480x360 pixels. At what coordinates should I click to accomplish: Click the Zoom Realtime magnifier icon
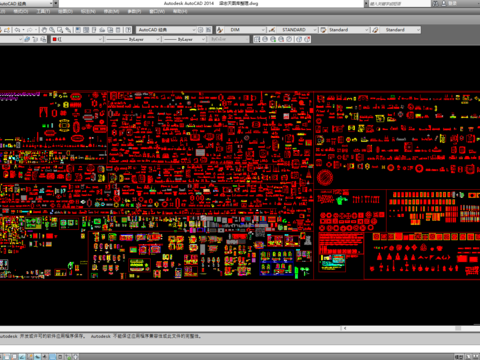point(52,30)
